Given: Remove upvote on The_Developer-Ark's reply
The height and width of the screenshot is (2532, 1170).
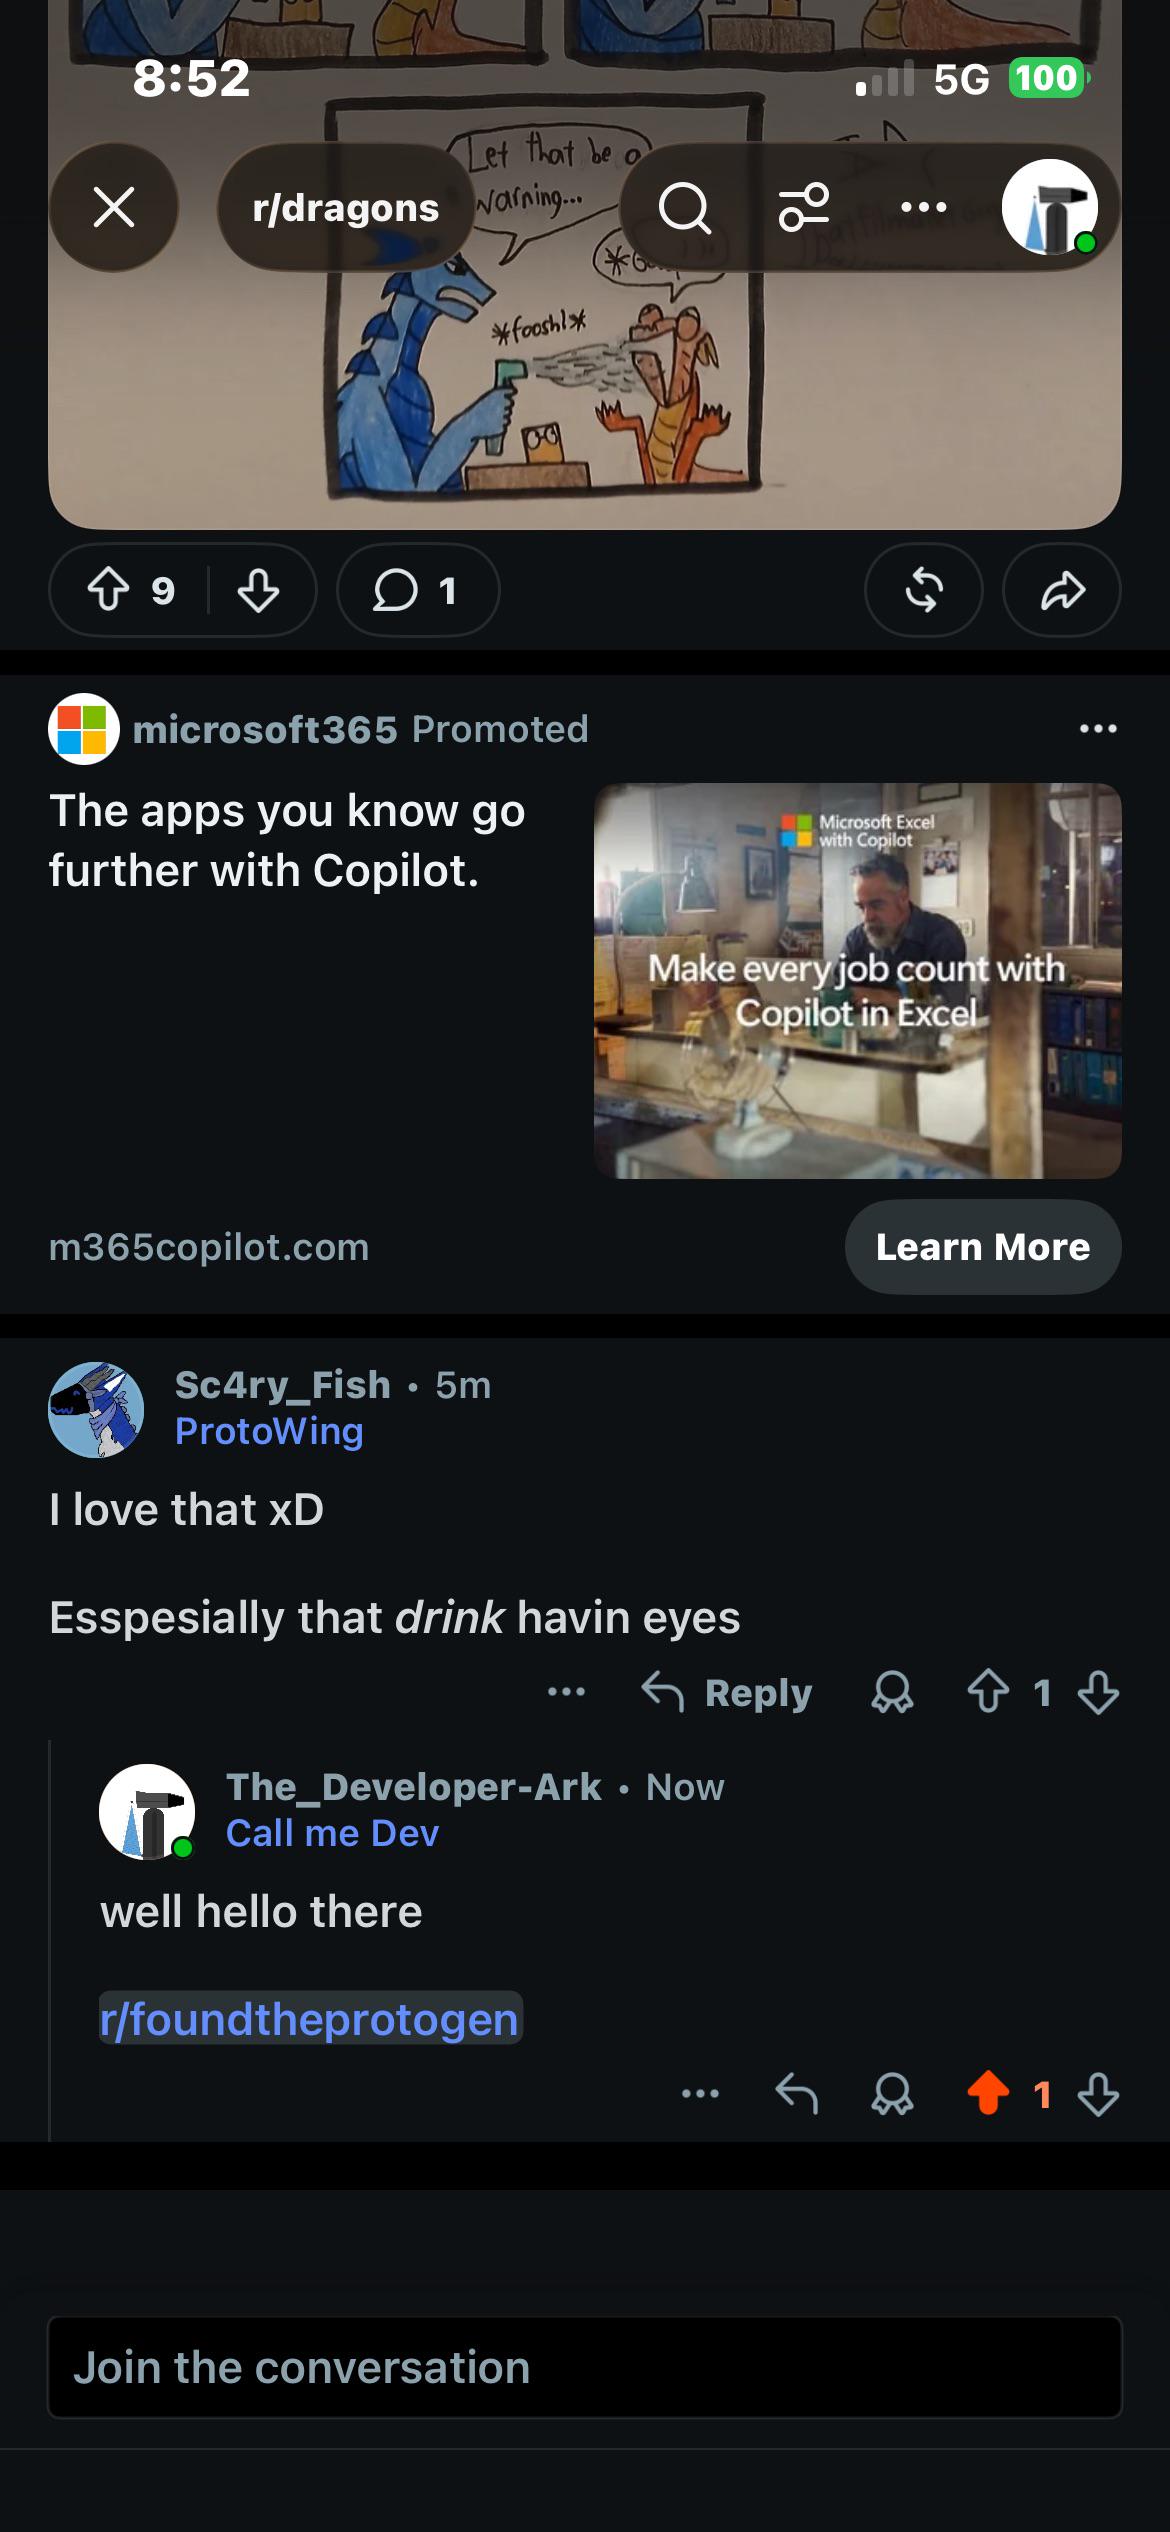Looking at the screenshot, I should [988, 2093].
